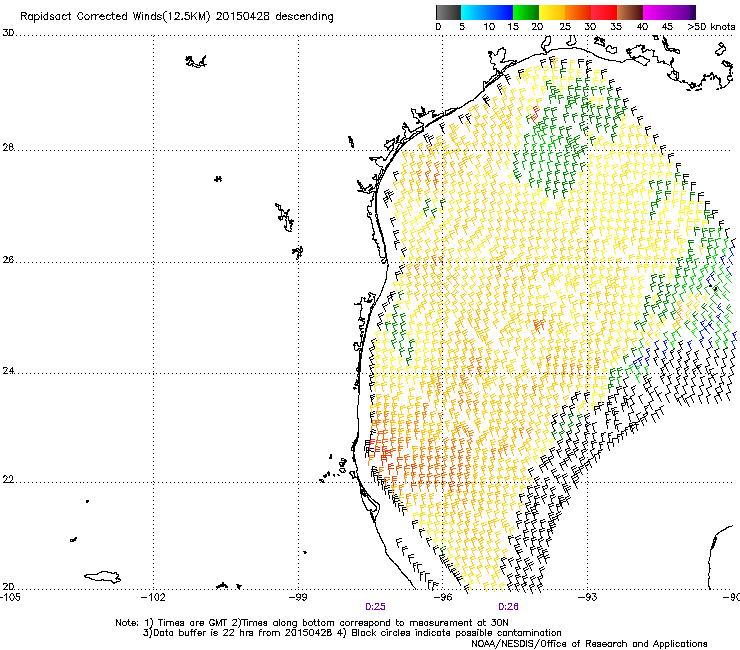Click the latitude label 28
Viewport: 740px width, 650px height.
(8, 148)
